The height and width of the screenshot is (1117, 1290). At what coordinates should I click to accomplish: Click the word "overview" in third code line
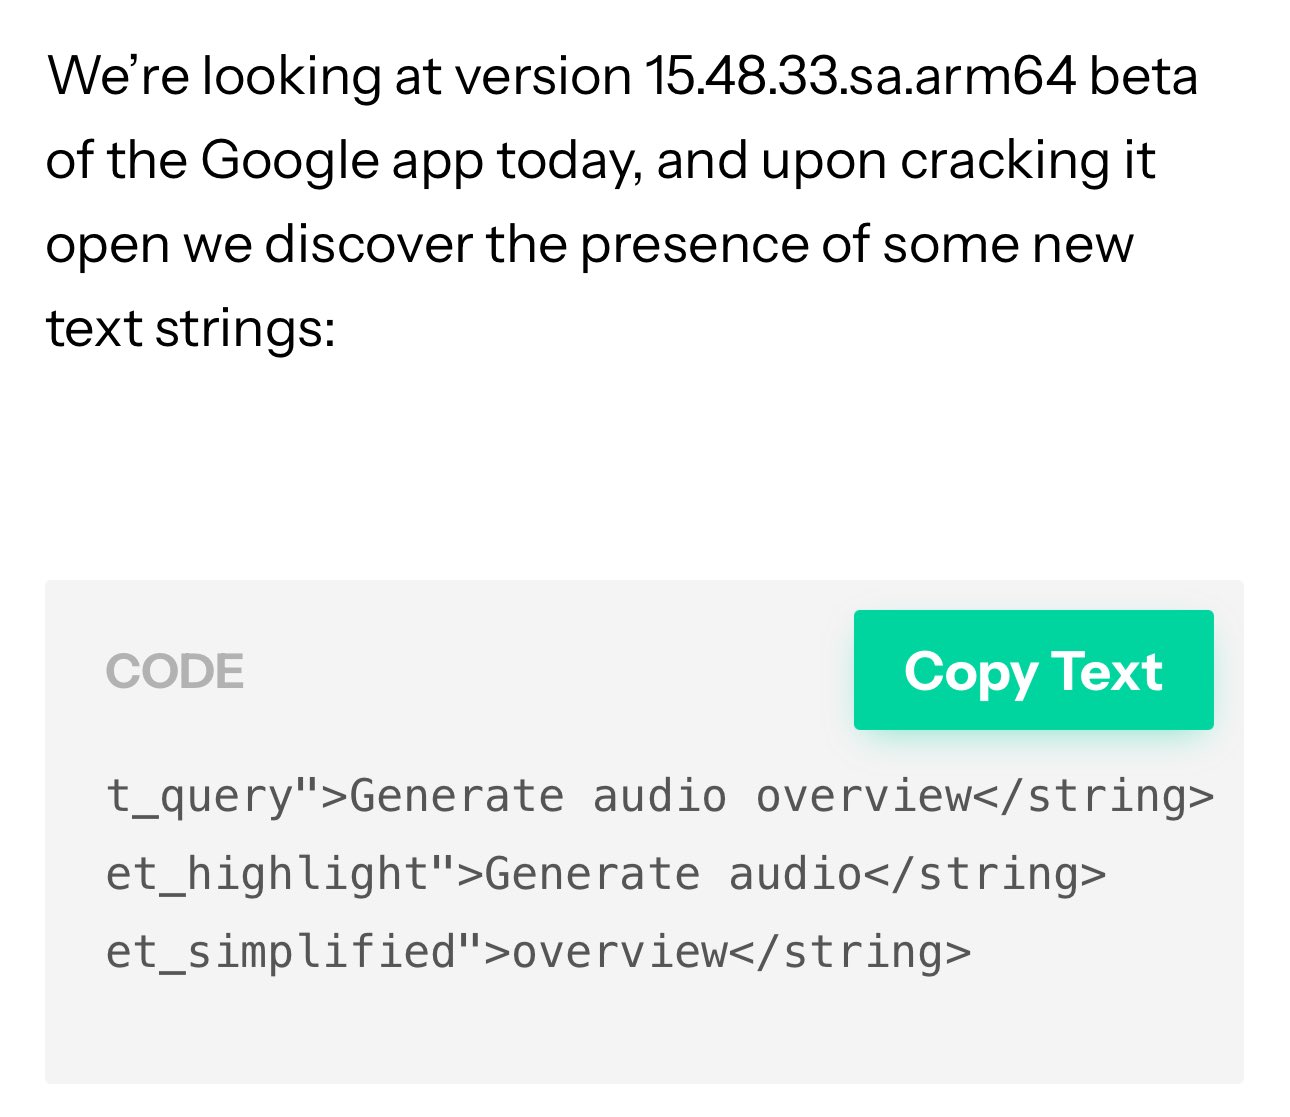point(620,951)
